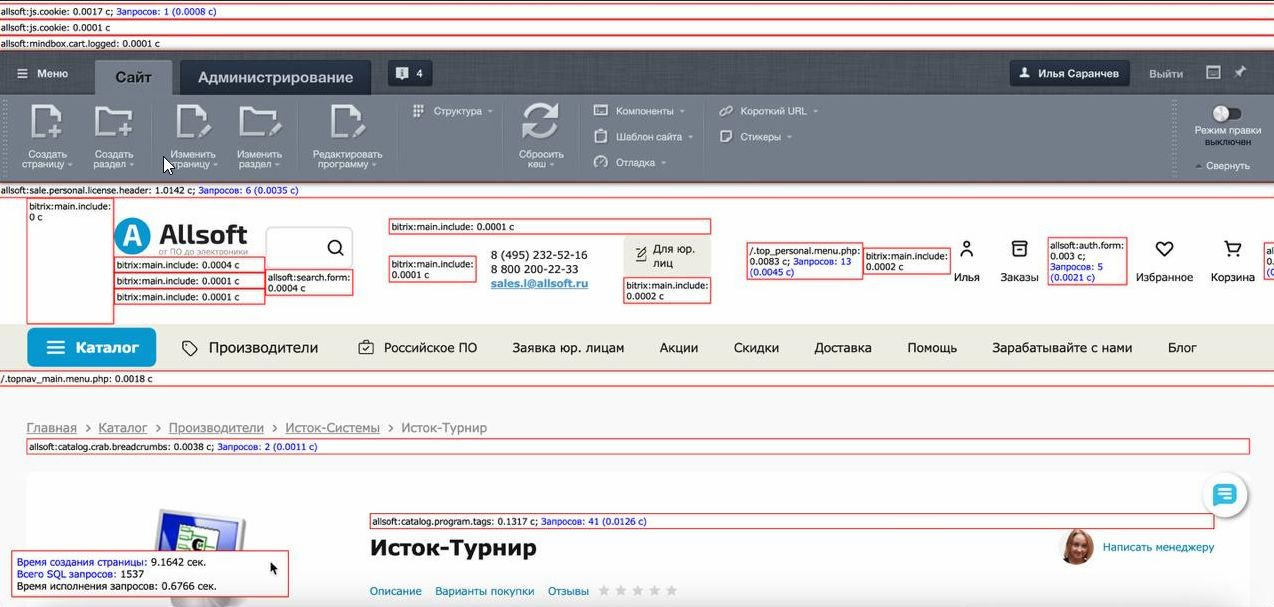Click the product rating stars
This screenshot has height=607, width=1274.
638,591
